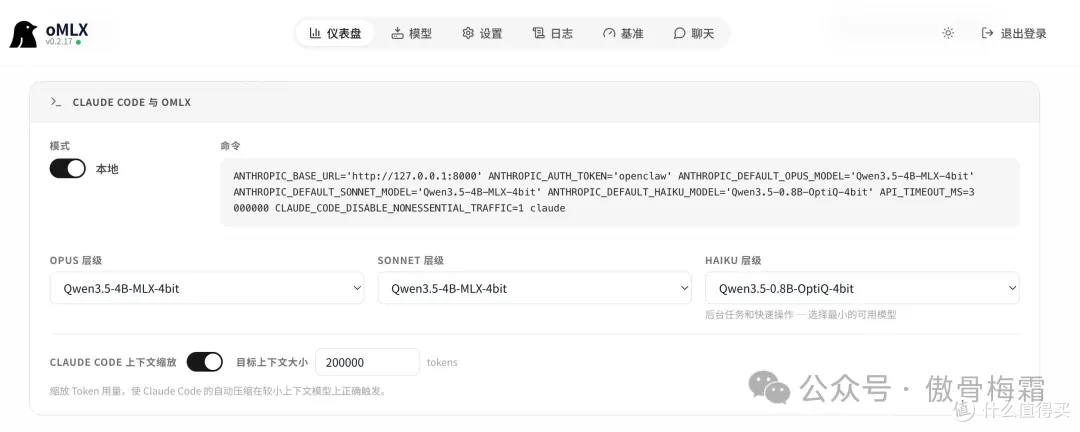This screenshot has height=432, width=1080.
Task: Toggle the CLAUDE CODE 上下文缩放 switch
Action: click(205, 362)
